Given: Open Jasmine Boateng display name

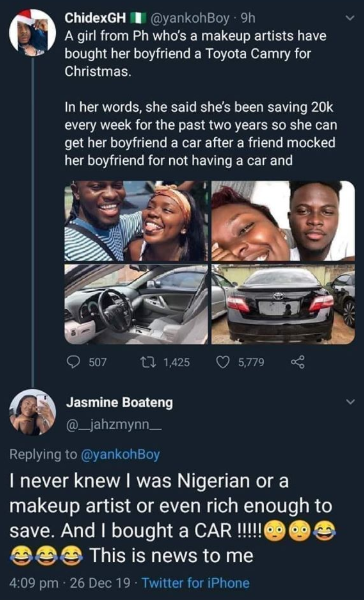Looking at the screenshot, I should (119, 402).
